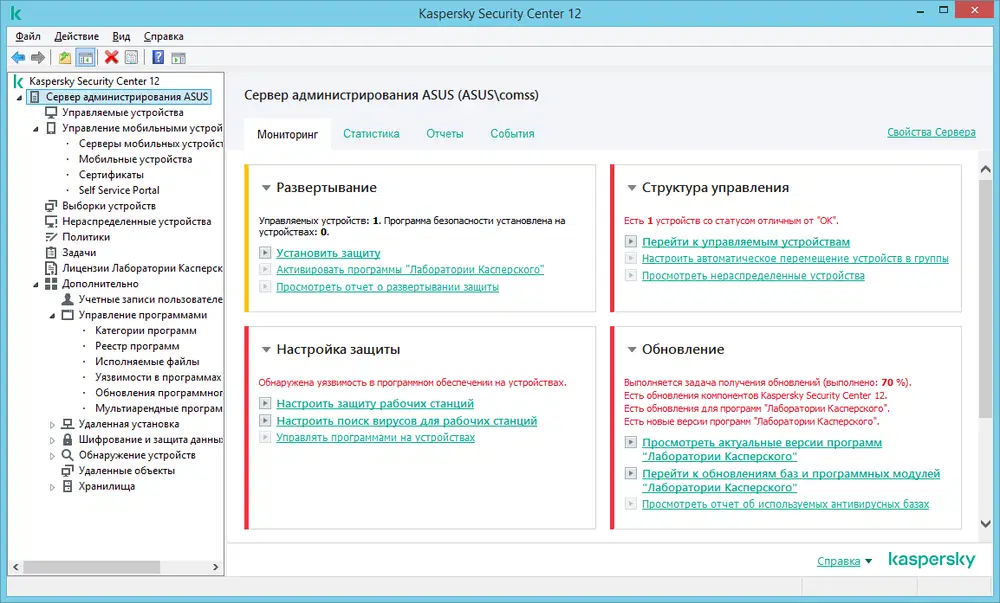This screenshot has width=1000, height=603.
Task: Collapse the Развертывание section triangle
Action: pyautogui.click(x=266, y=188)
